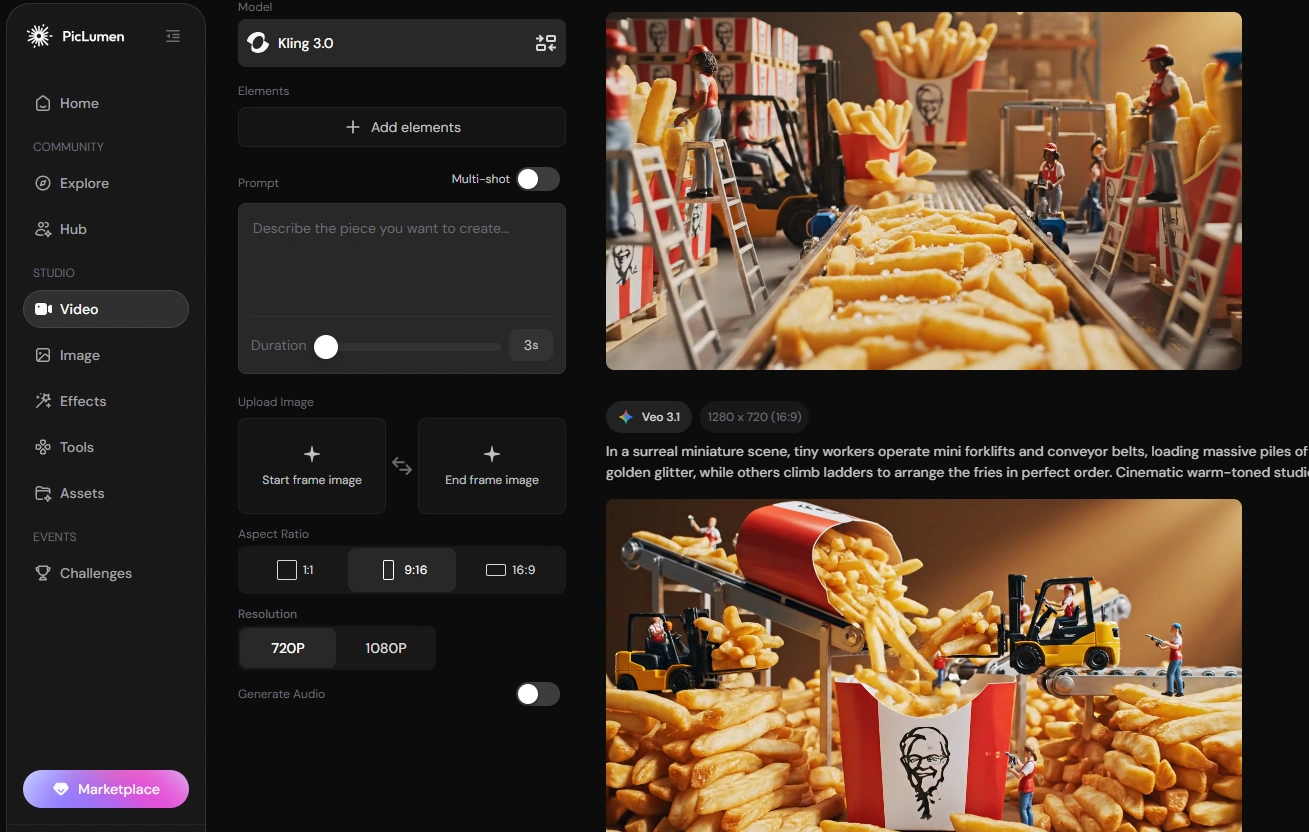1309x832 pixels.
Task: Click into the Prompt description text area
Action: 402,260
